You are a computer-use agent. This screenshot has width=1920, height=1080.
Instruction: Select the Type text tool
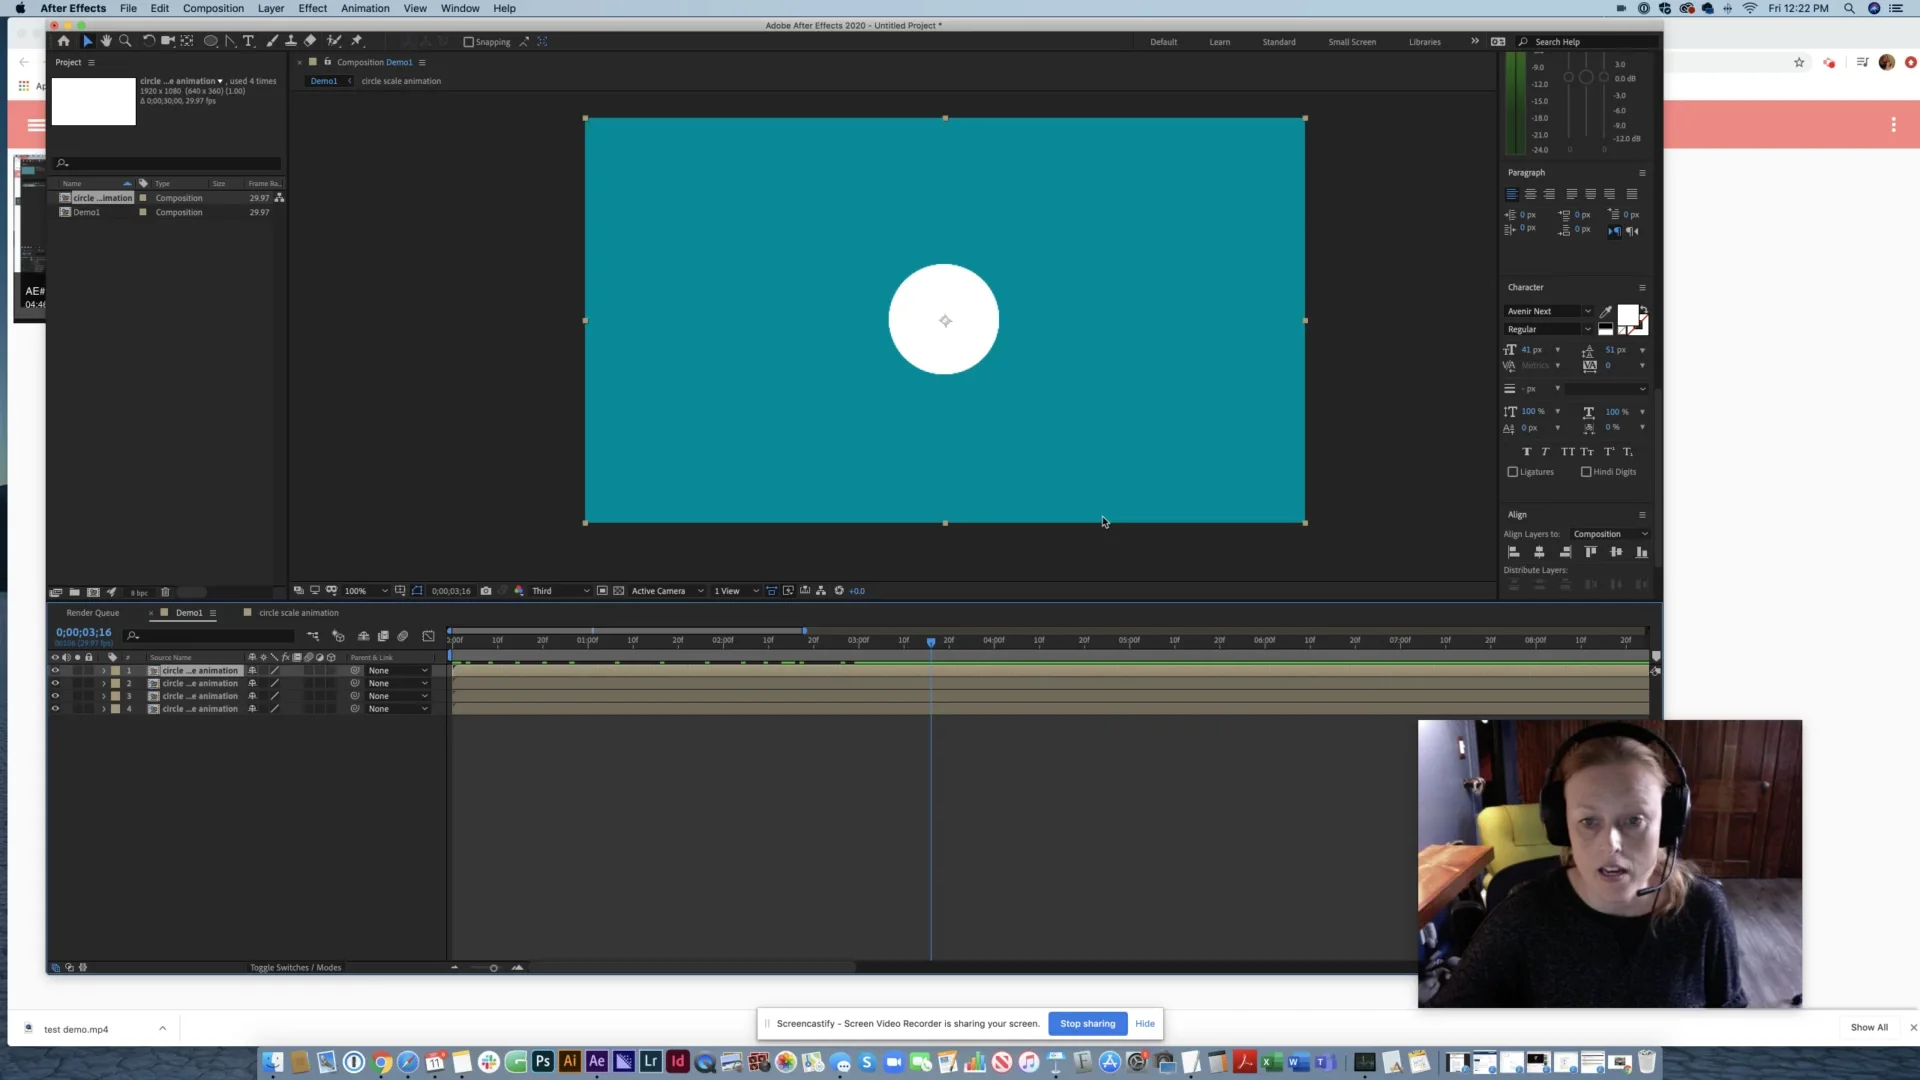(x=249, y=41)
